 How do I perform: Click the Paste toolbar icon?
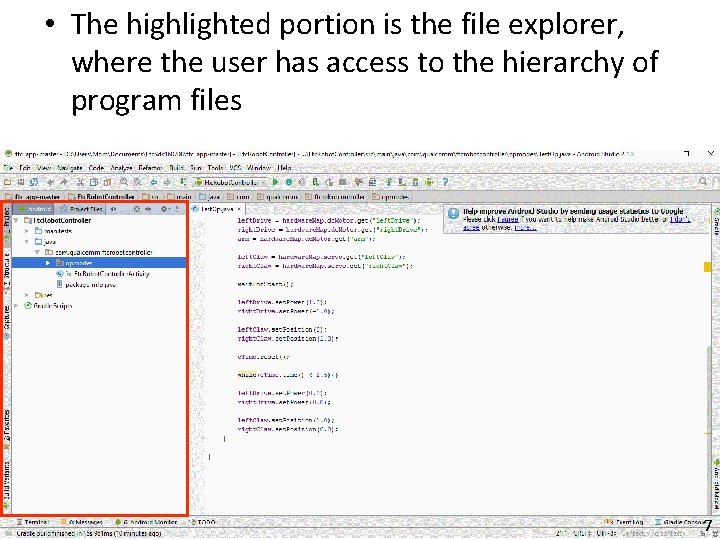(x=107, y=182)
